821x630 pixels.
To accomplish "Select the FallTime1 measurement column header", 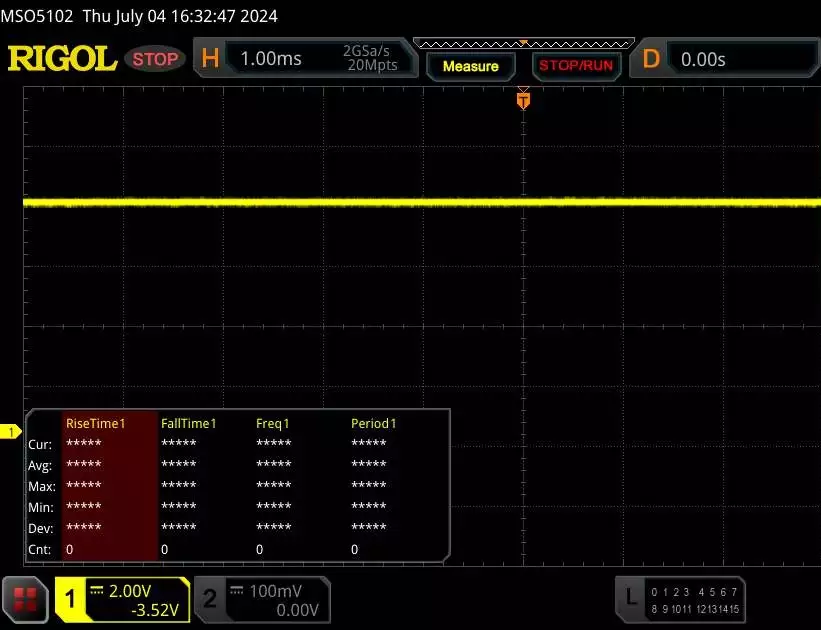I will pyautogui.click(x=188, y=423).
